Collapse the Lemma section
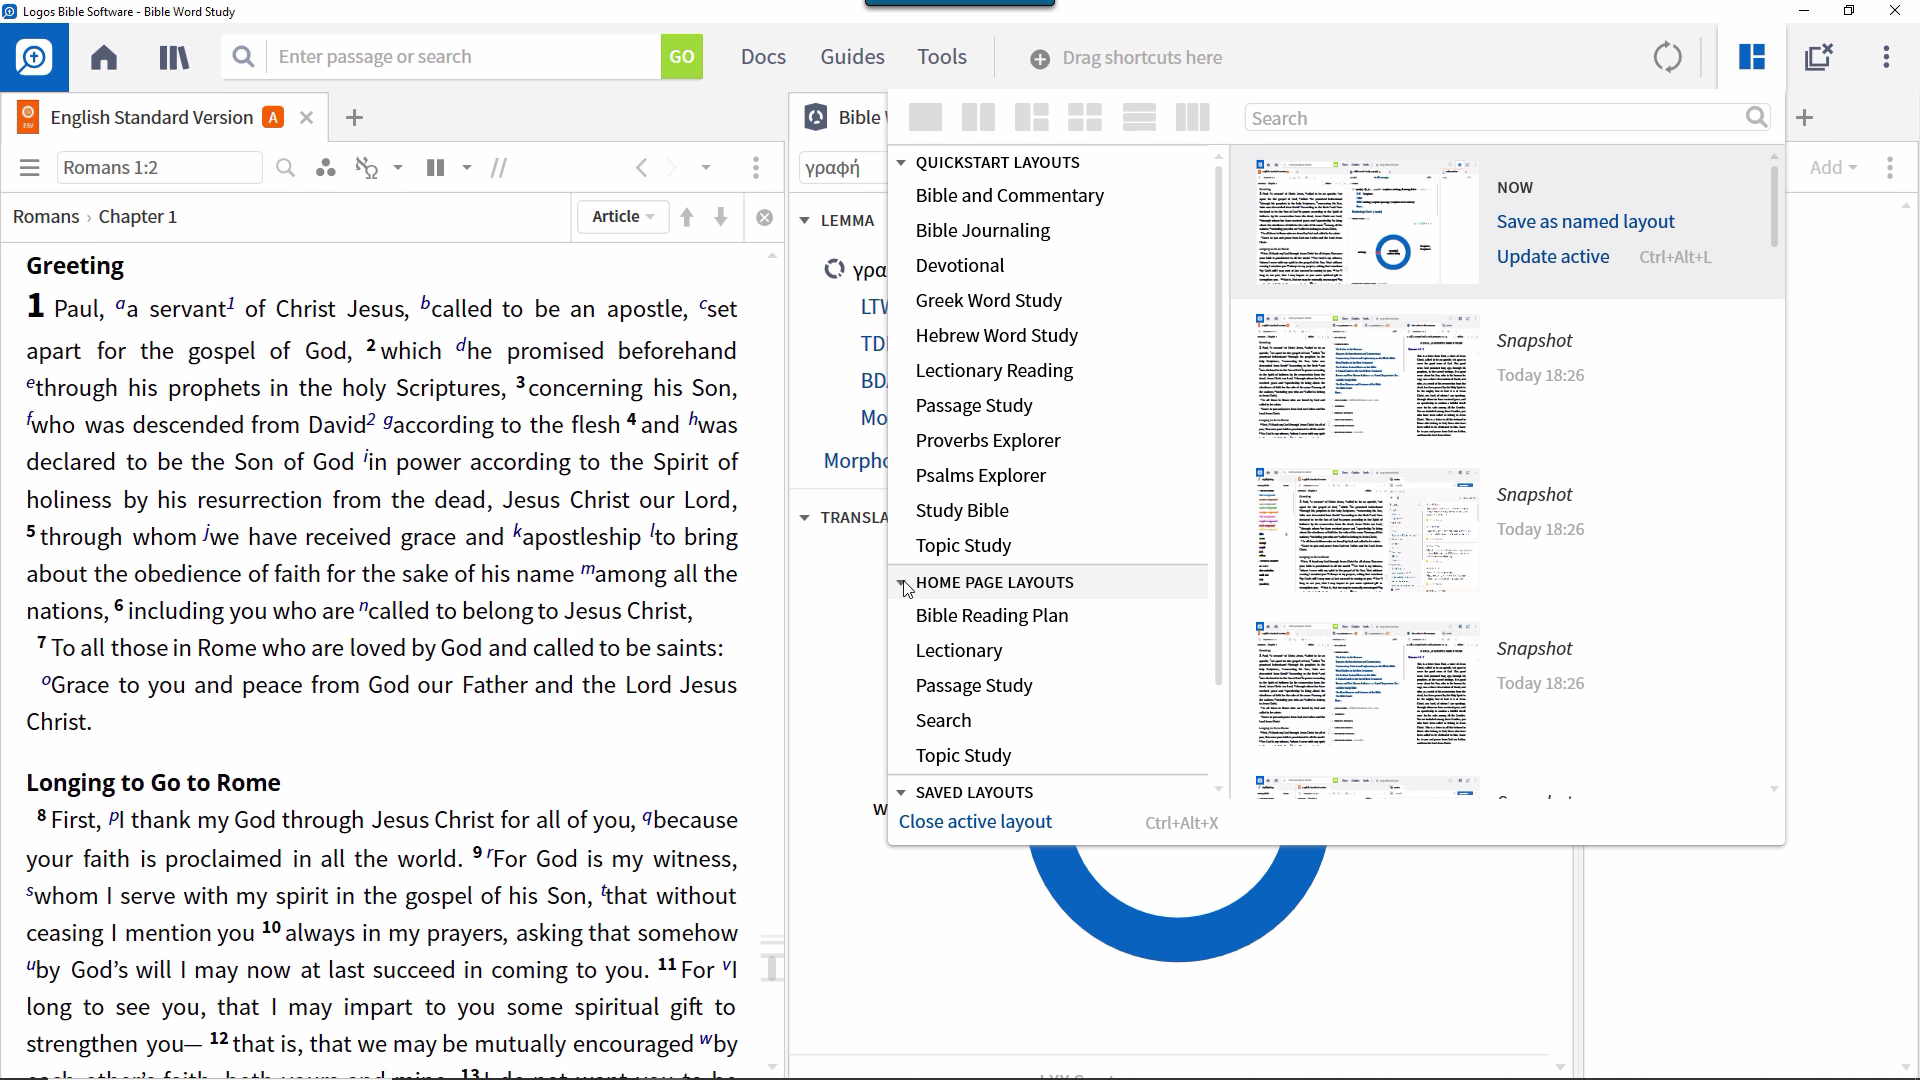1920x1080 pixels. click(x=805, y=220)
